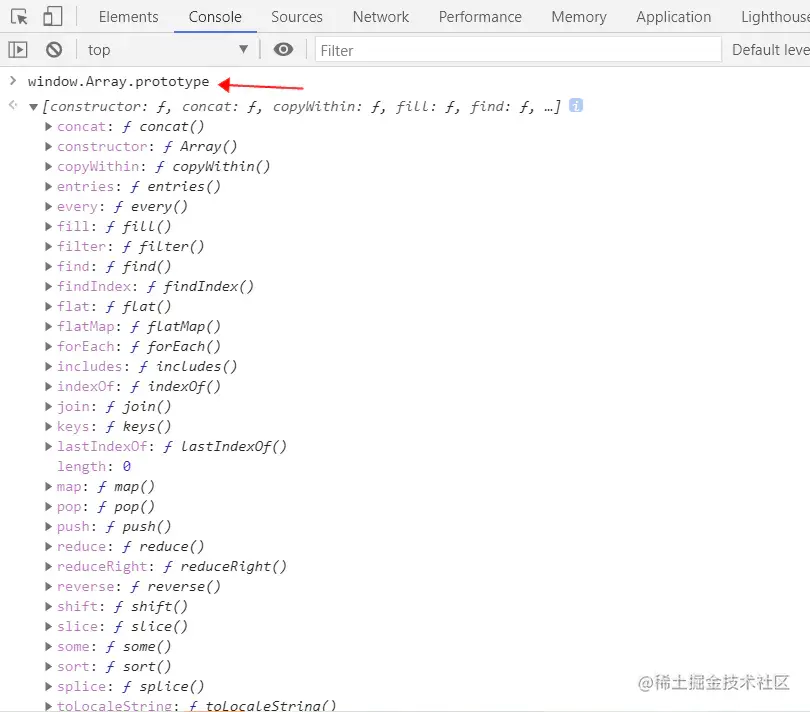Create a live expression with the eye icon

(x=283, y=50)
